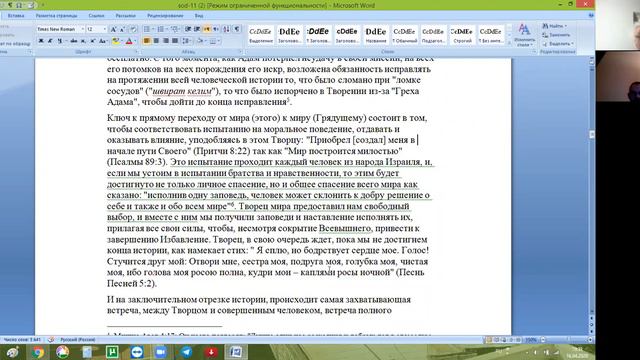Screen dimensions: 640x360
Task: Open line spacing dropdown
Action: (187, 41)
